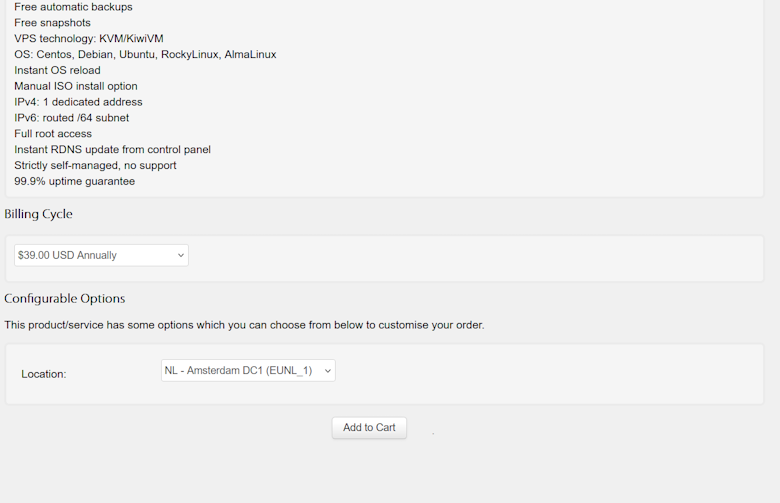Click the Billing Cycle dropdown chevron arrow

181,255
